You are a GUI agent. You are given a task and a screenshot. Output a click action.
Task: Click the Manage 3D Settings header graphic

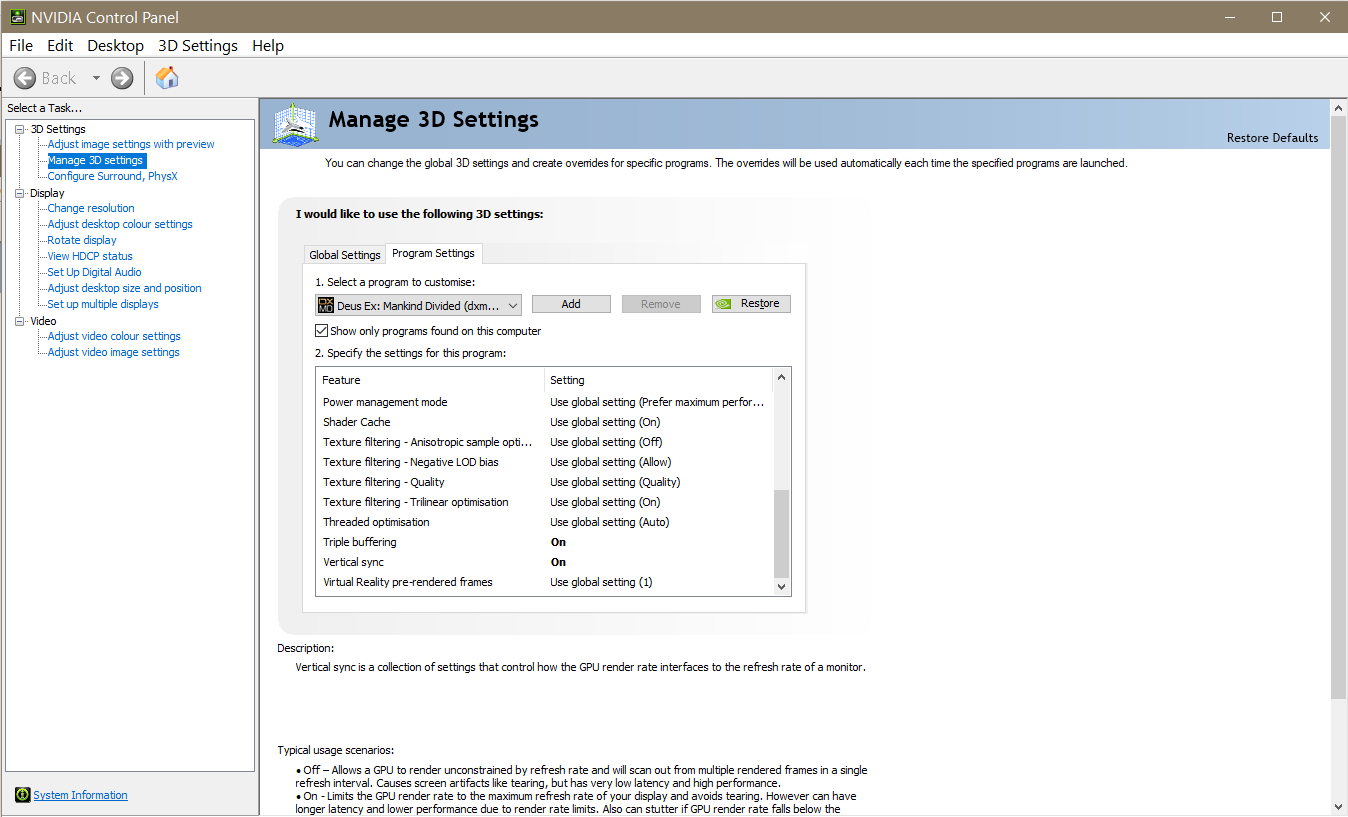tap(296, 124)
